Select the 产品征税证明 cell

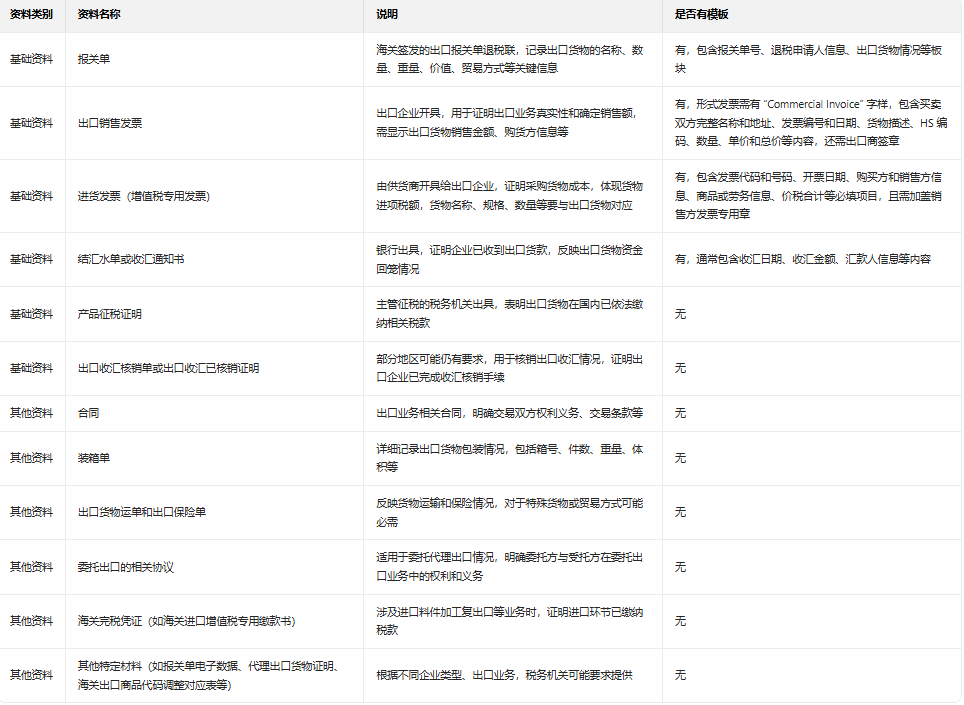(110, 314)
